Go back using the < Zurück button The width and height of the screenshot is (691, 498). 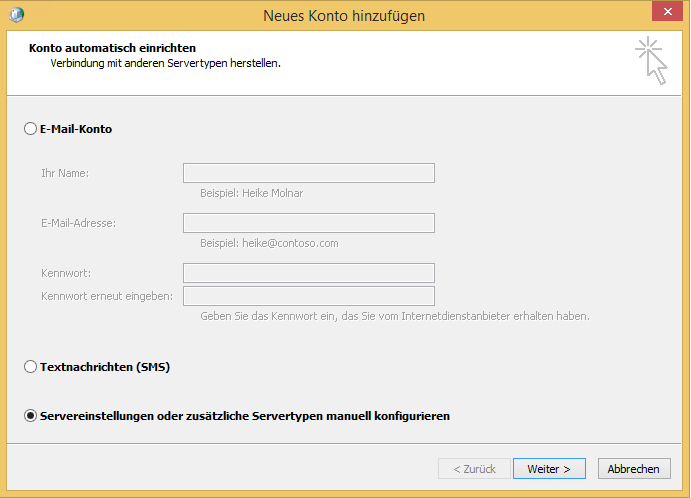474,469
